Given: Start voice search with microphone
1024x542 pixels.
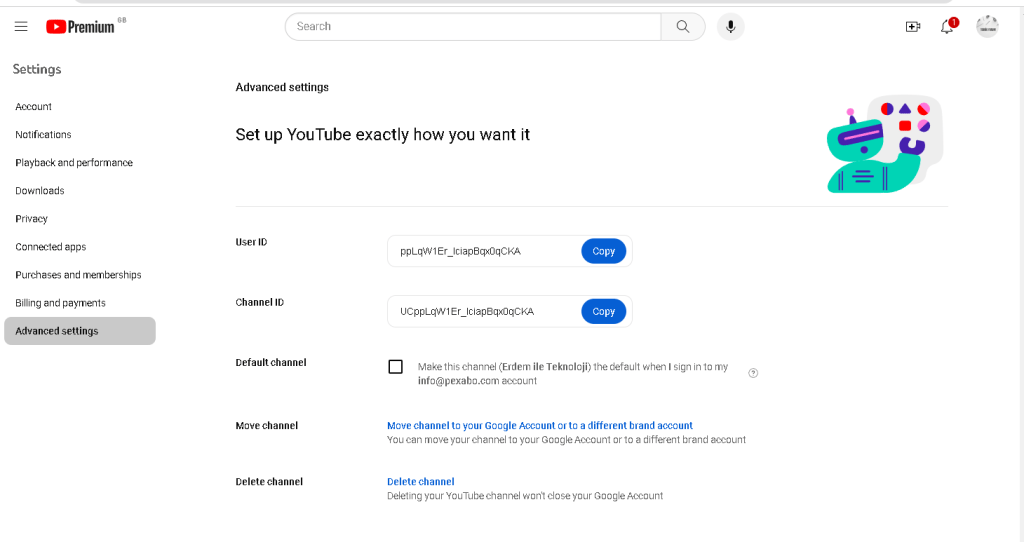Looking at the screenshot, I should click(730, 27).
